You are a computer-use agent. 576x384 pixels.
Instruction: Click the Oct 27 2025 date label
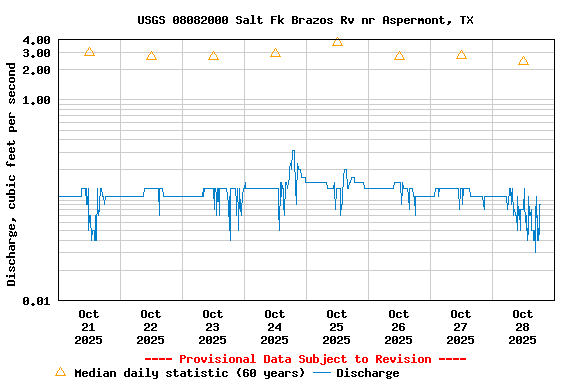[461, 327]
